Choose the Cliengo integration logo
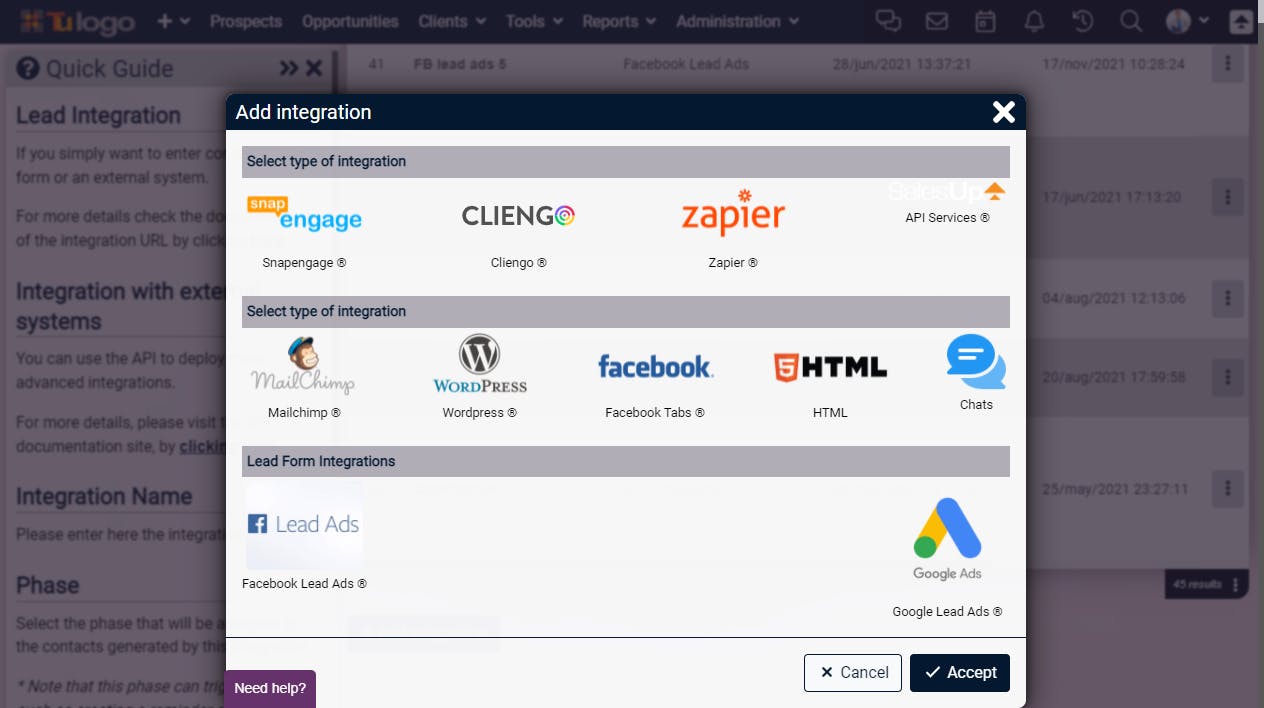1264x708 pixels. (x=518, y=215)
